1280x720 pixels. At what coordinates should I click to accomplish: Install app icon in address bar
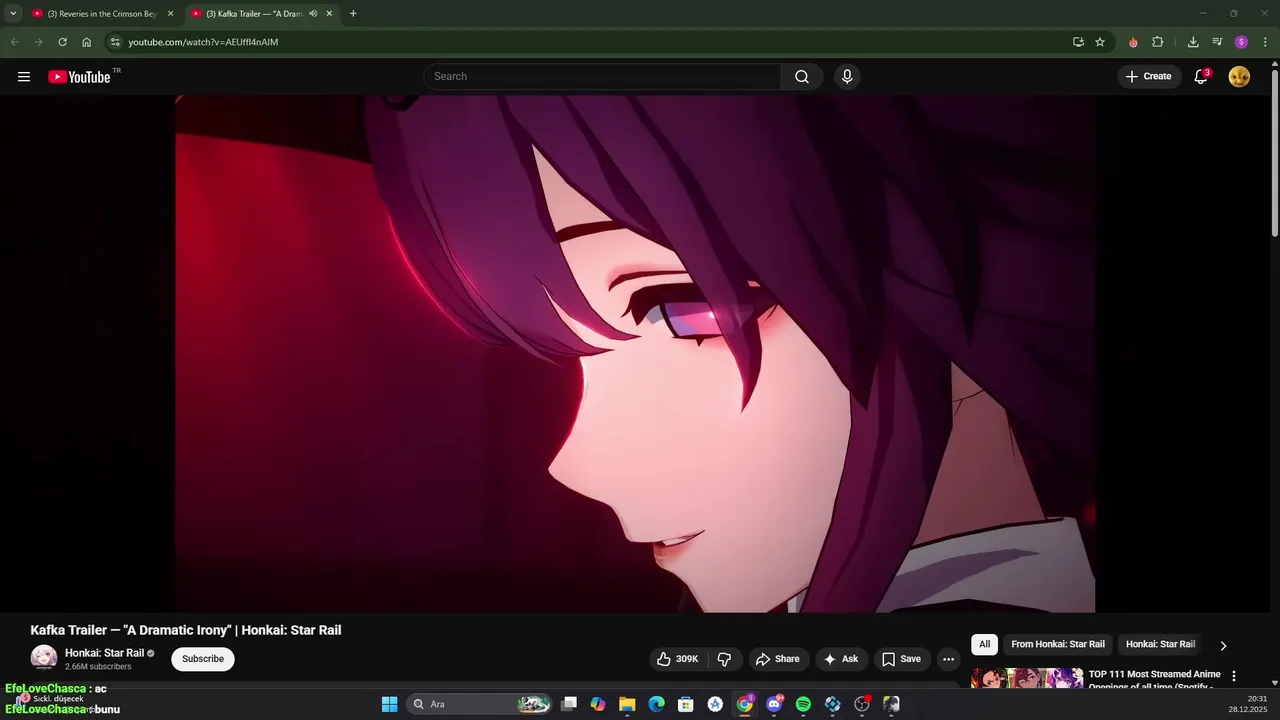tap(1078, 42)
